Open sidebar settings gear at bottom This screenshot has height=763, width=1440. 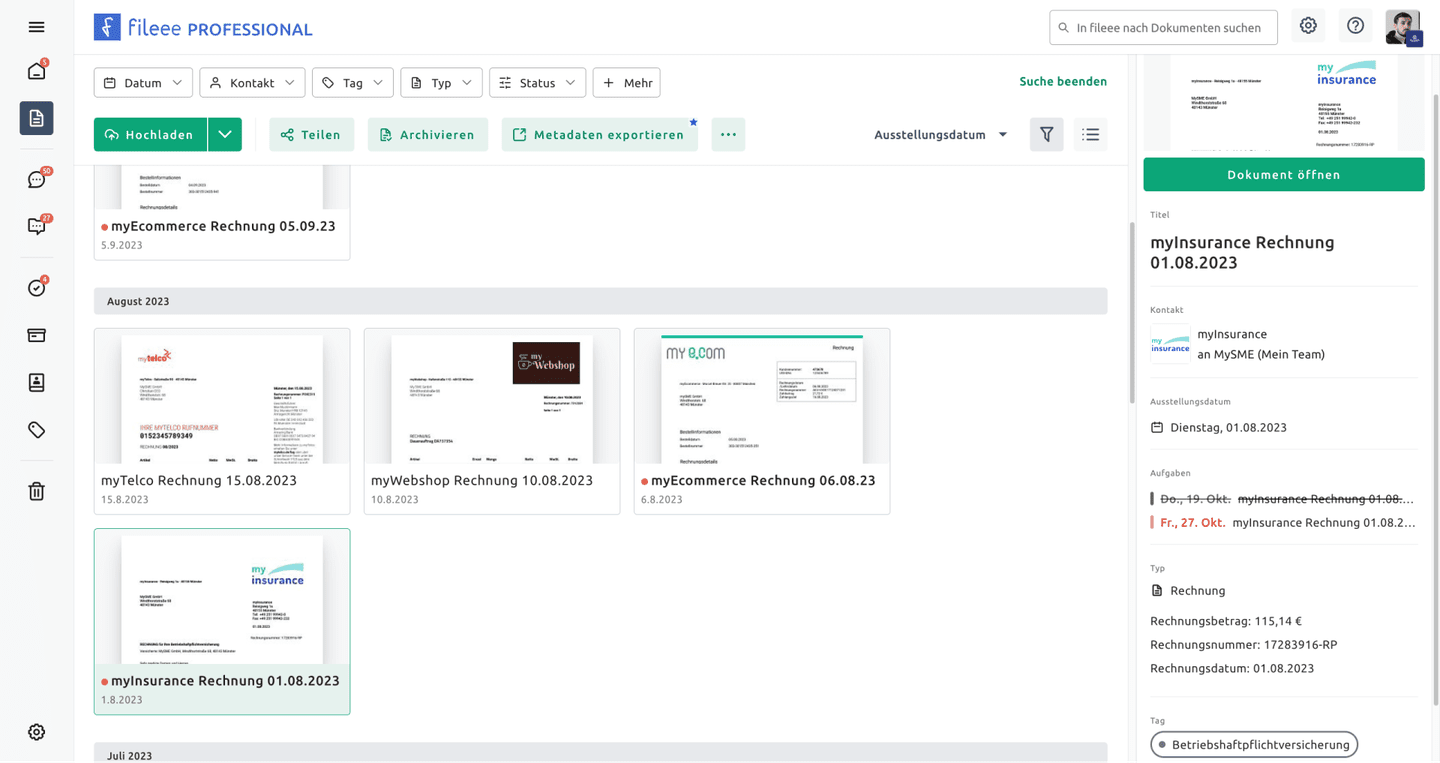[37, 732]
